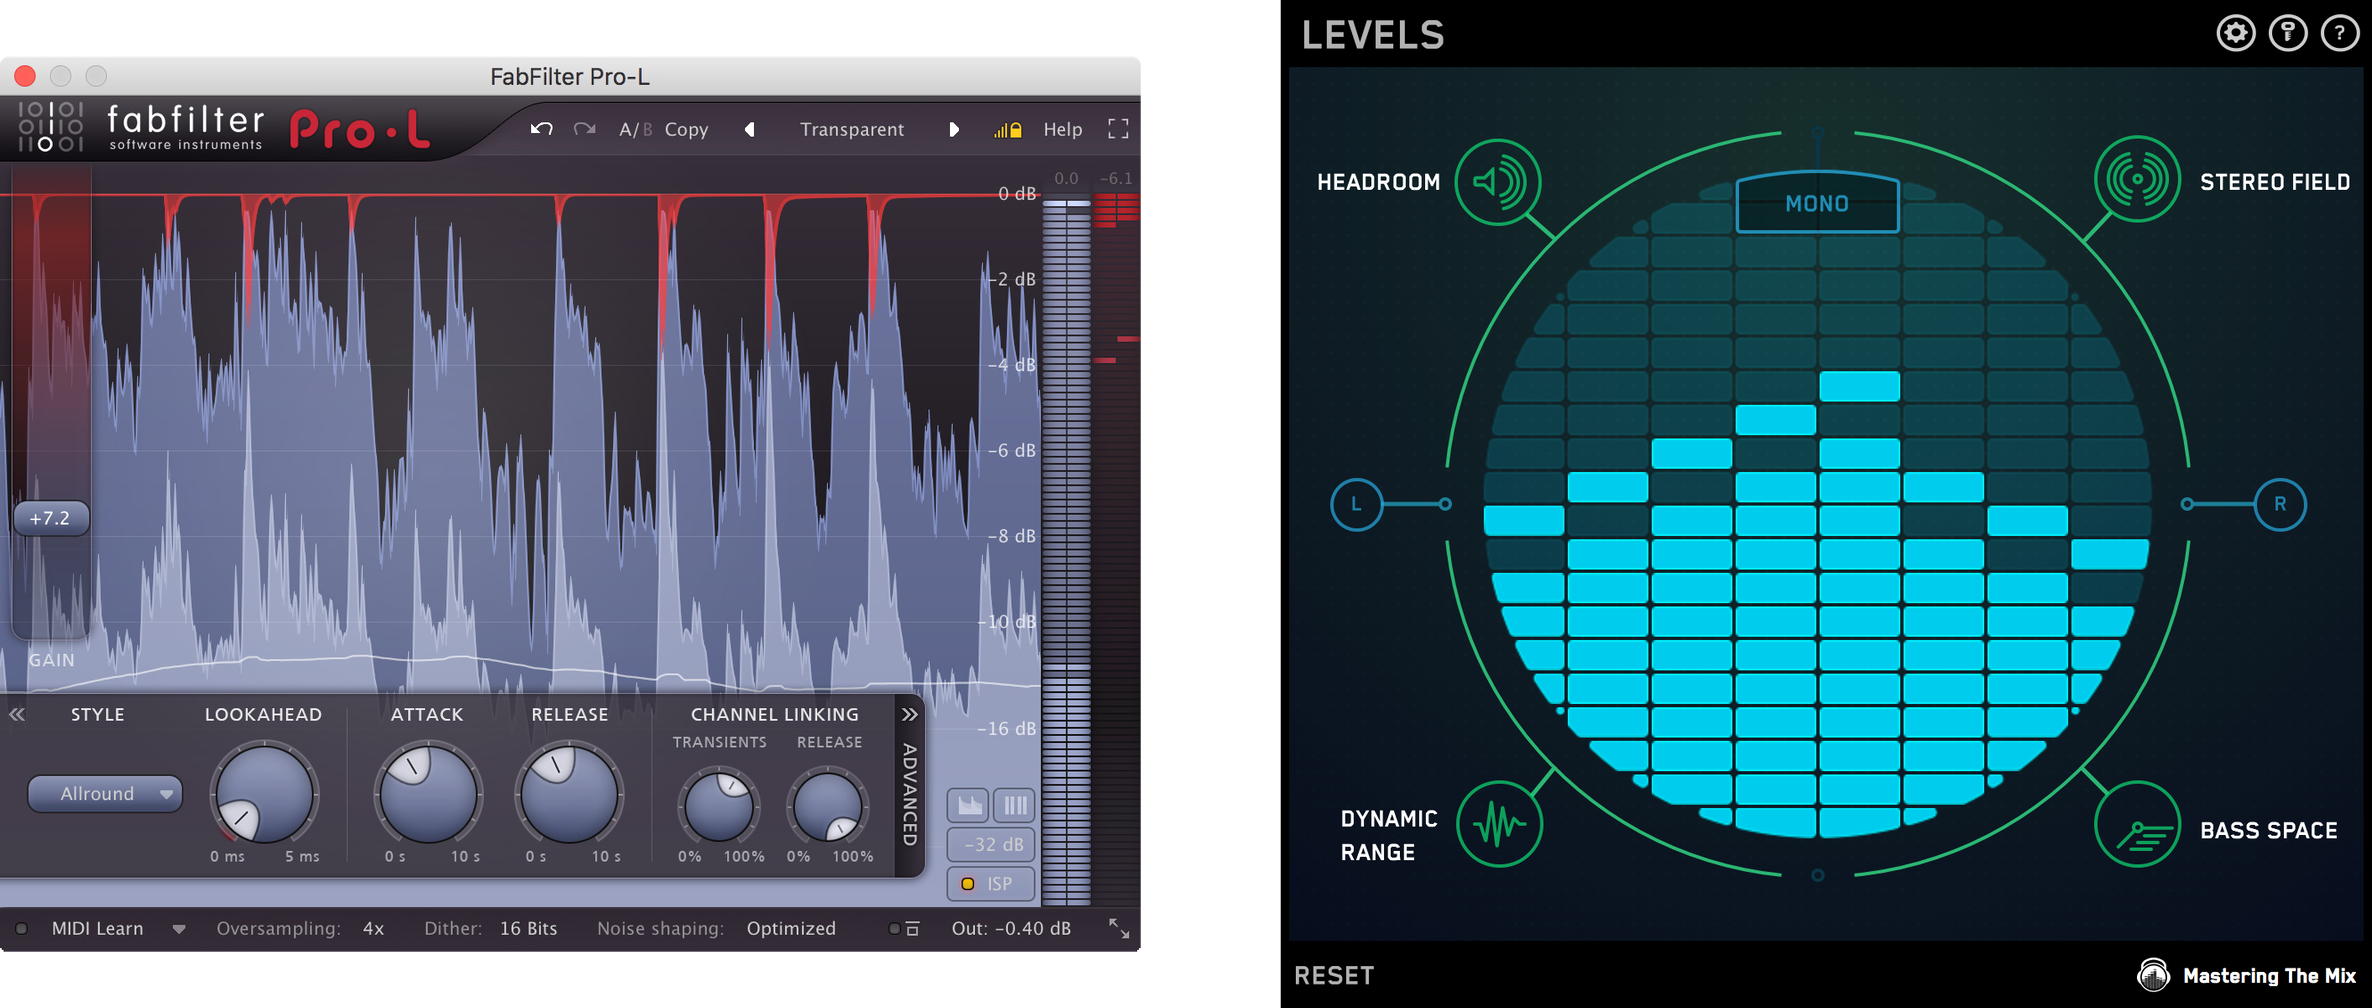Redo the change in Pro-L

(585, 129)
